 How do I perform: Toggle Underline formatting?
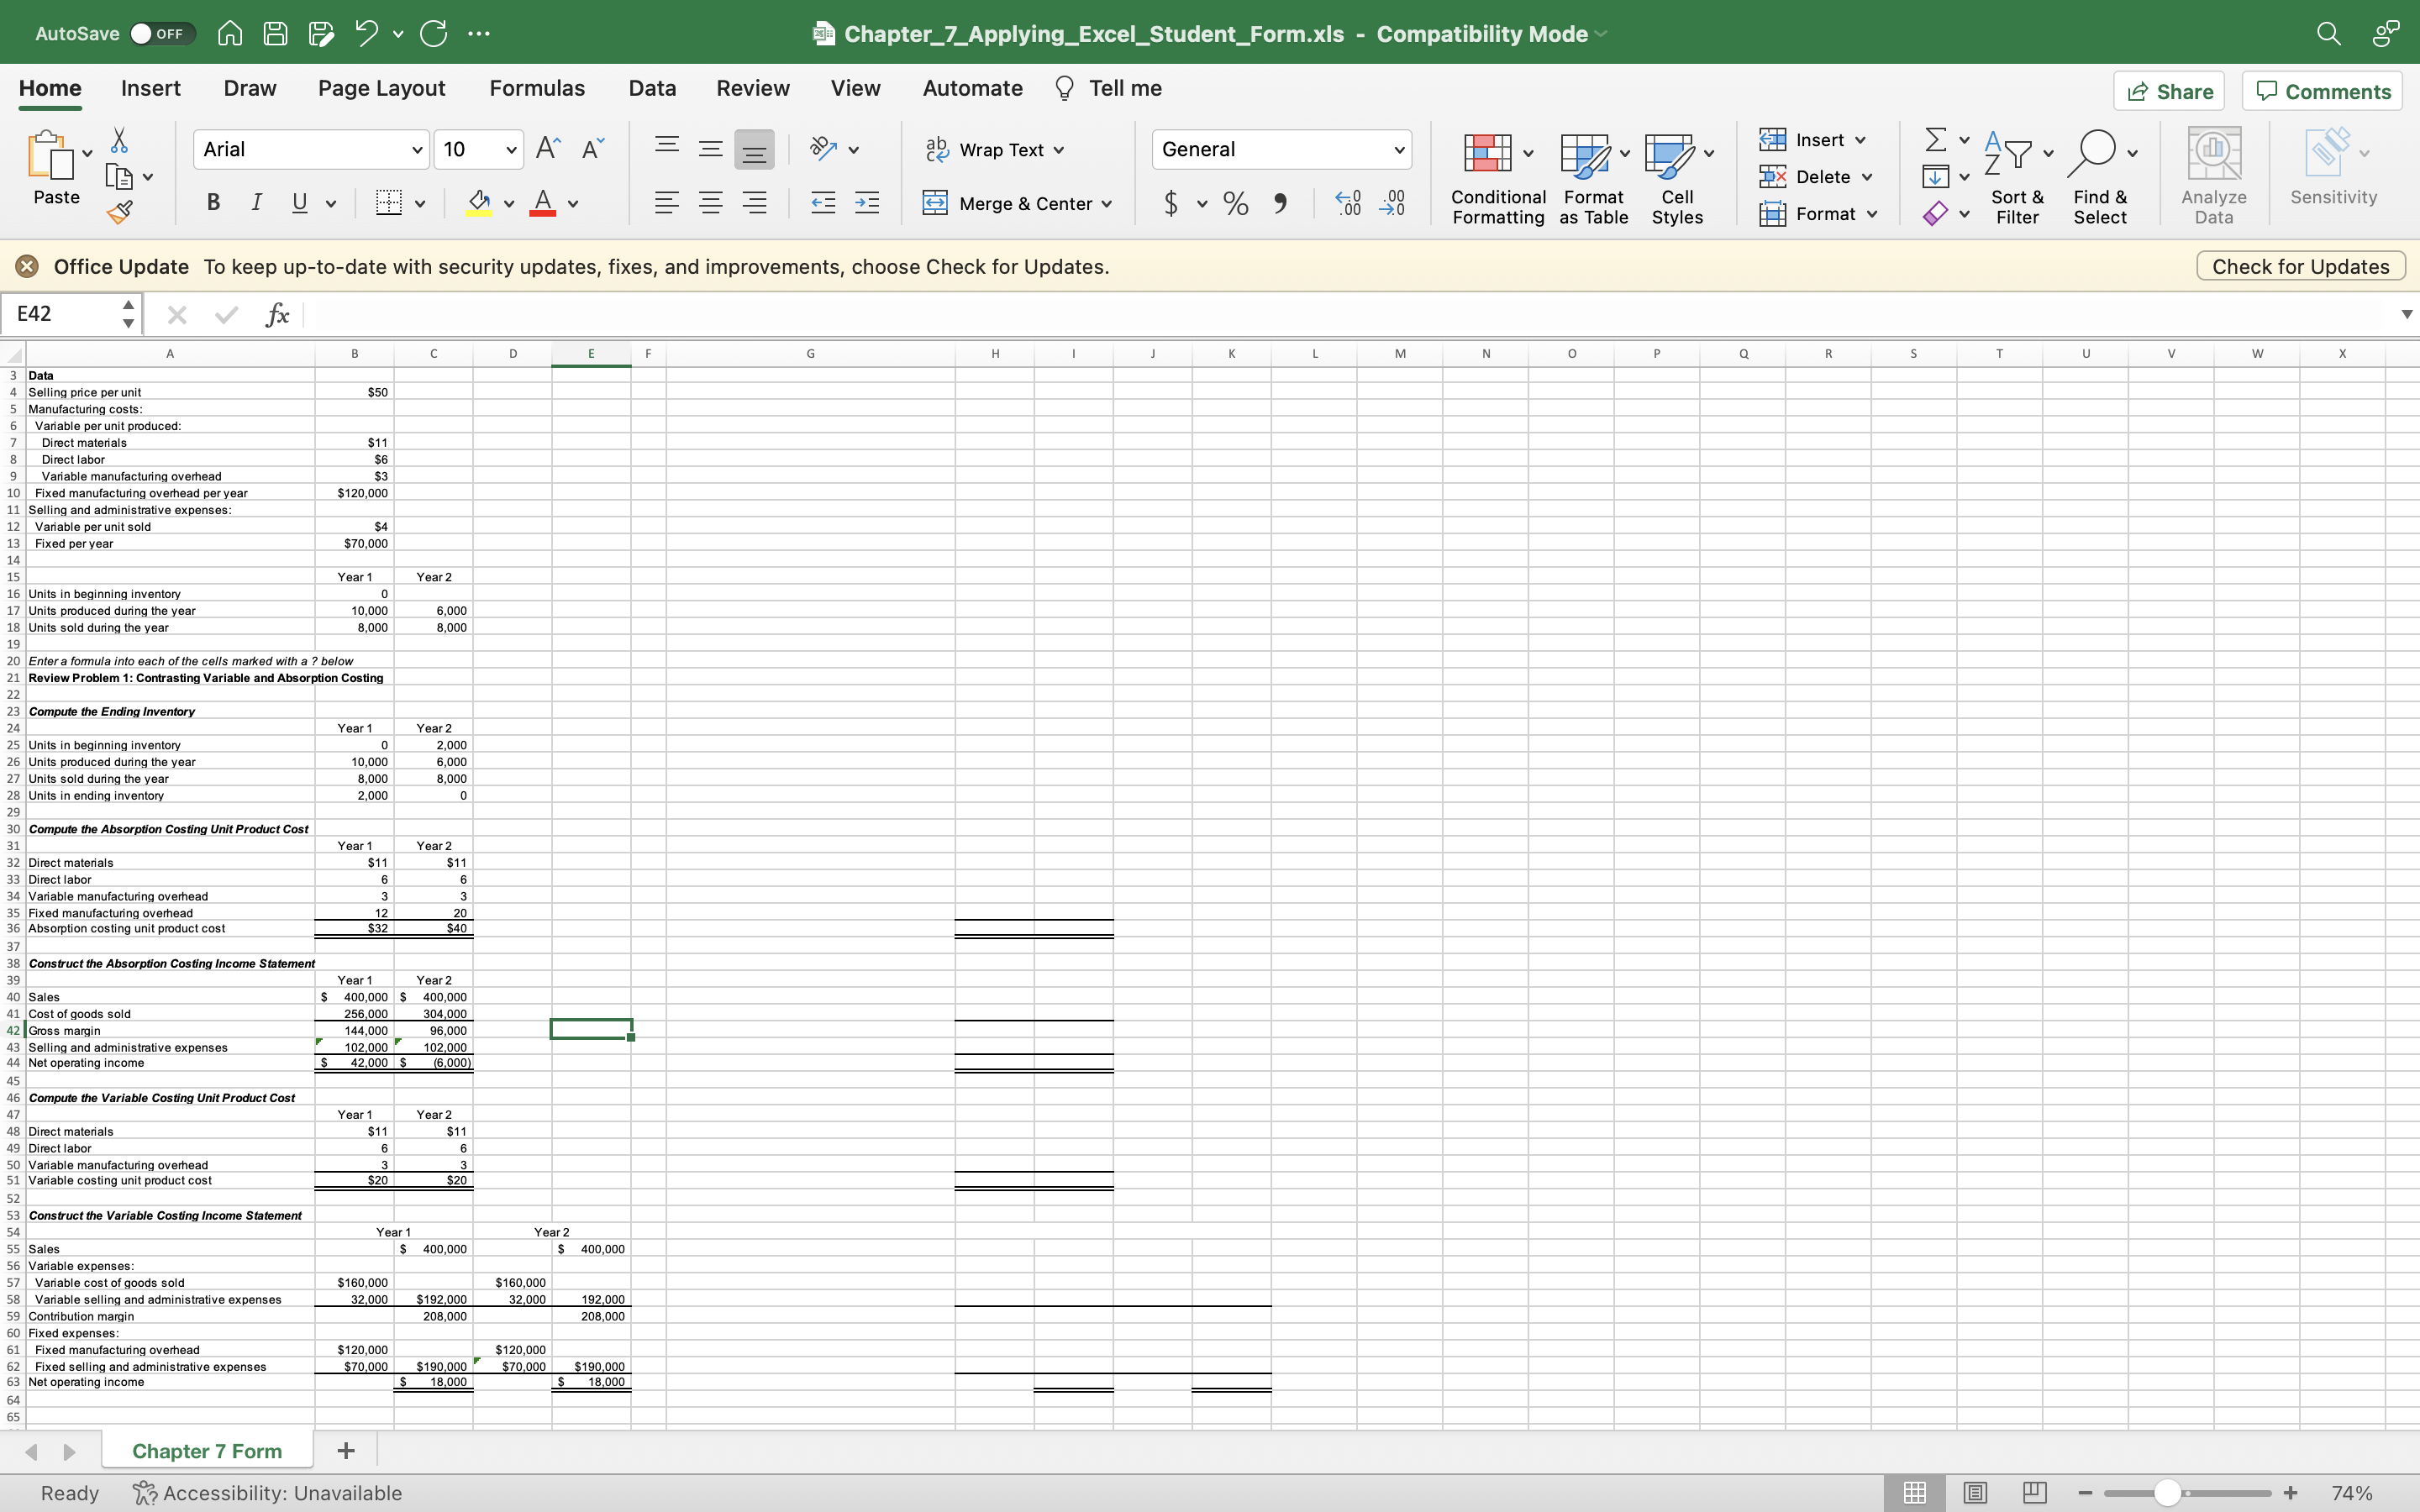[x=299, y=203]
